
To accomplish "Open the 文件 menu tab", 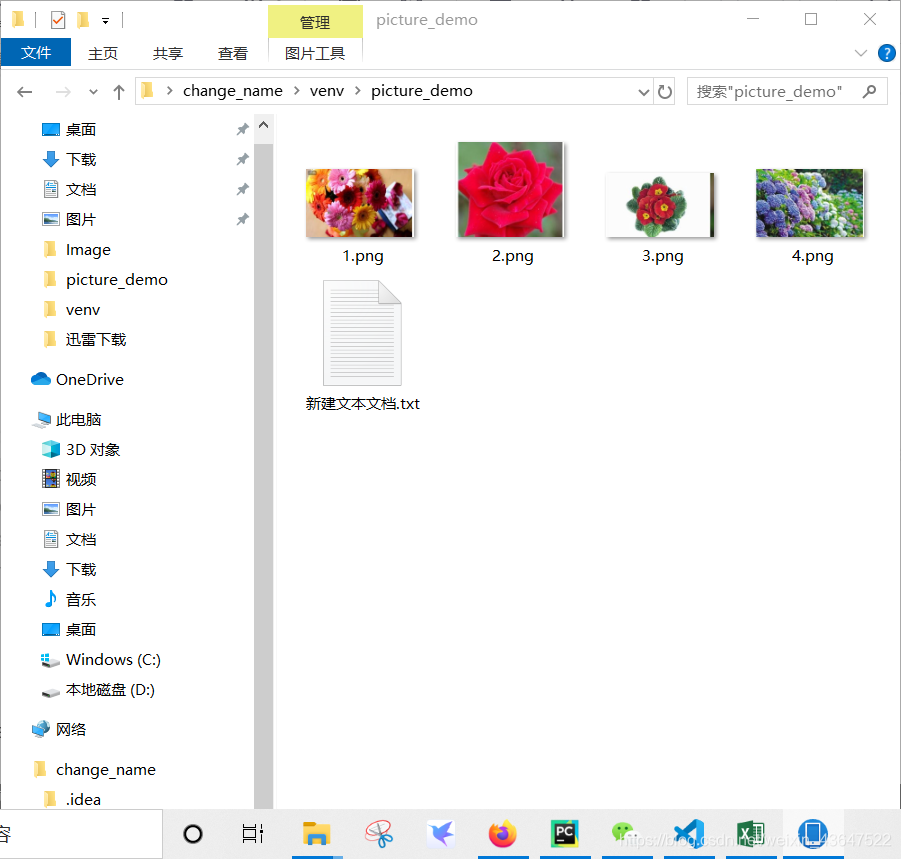I will click(x=36, y=53).
